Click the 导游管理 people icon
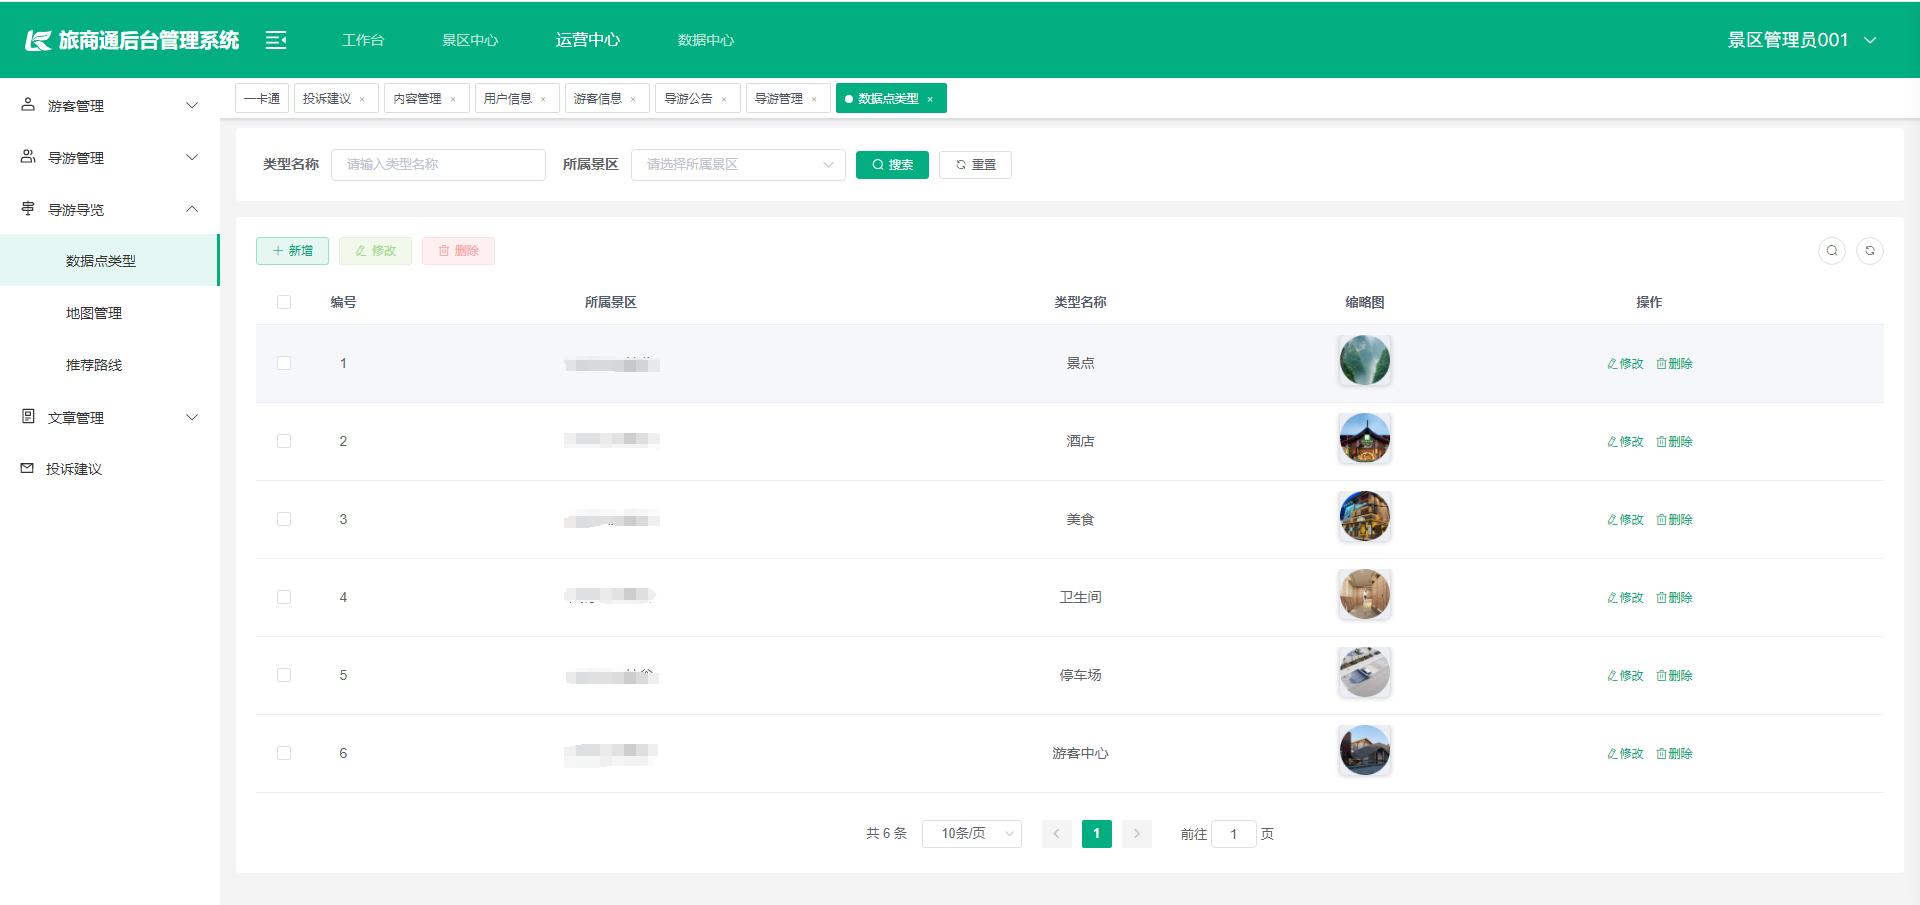Screen dimensions: 1920x905 (28, 157)
